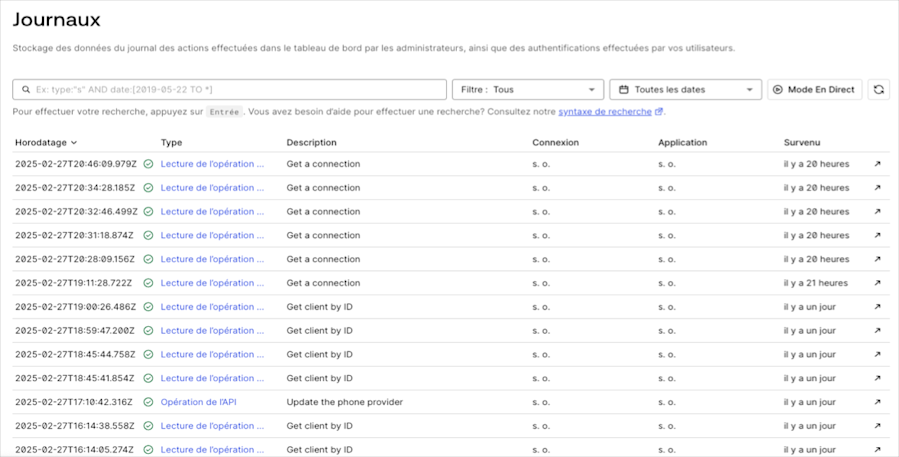
Task: Click il y a un jour for 18:45:44.758Z
Action: (x=810, y=354)
